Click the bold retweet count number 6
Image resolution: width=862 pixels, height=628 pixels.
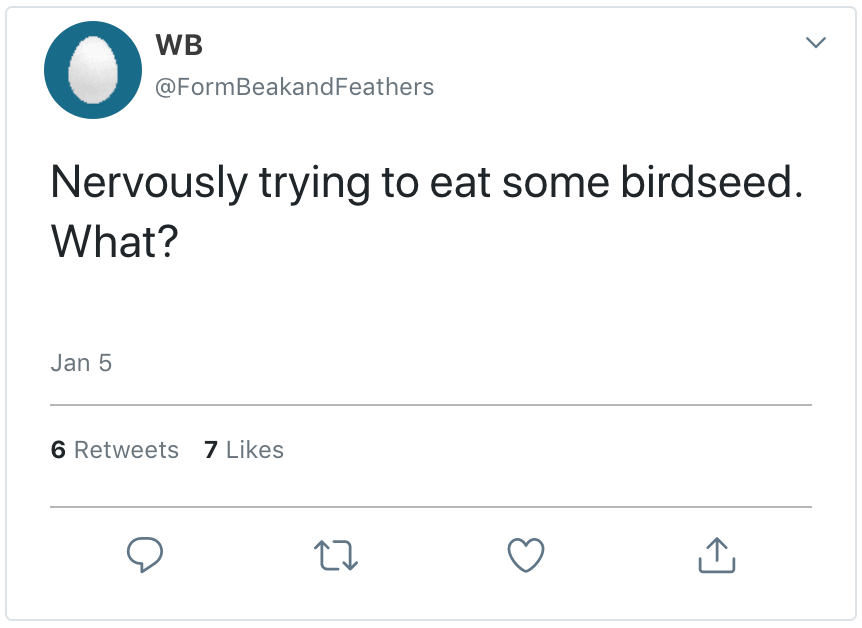58,450
